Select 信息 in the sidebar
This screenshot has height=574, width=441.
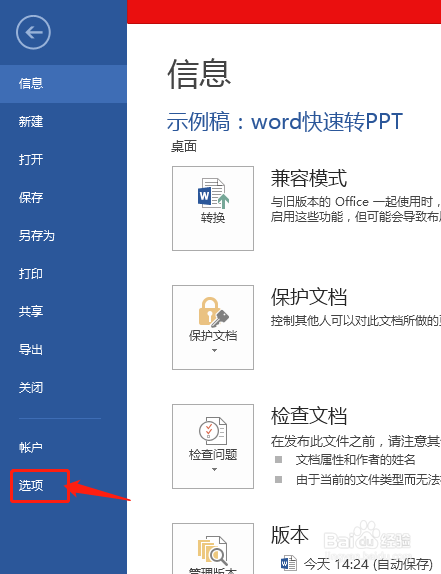click(x=63, y=84)
